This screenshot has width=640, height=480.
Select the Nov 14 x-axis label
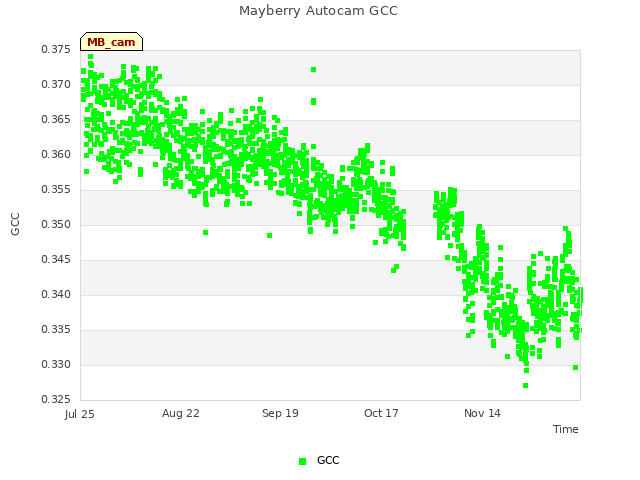pyautogui.click(x=482, y=413)
